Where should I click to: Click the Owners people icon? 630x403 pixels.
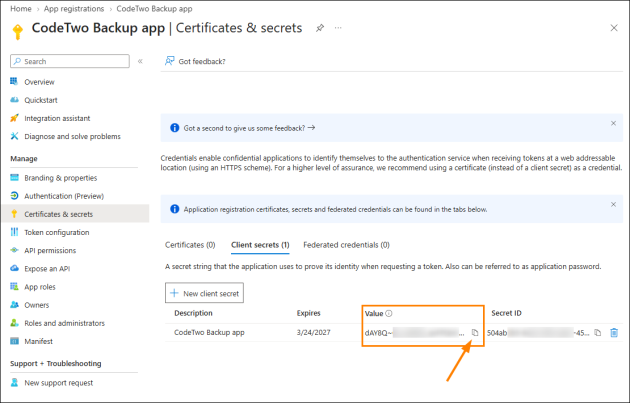click(x=14, y=305)
